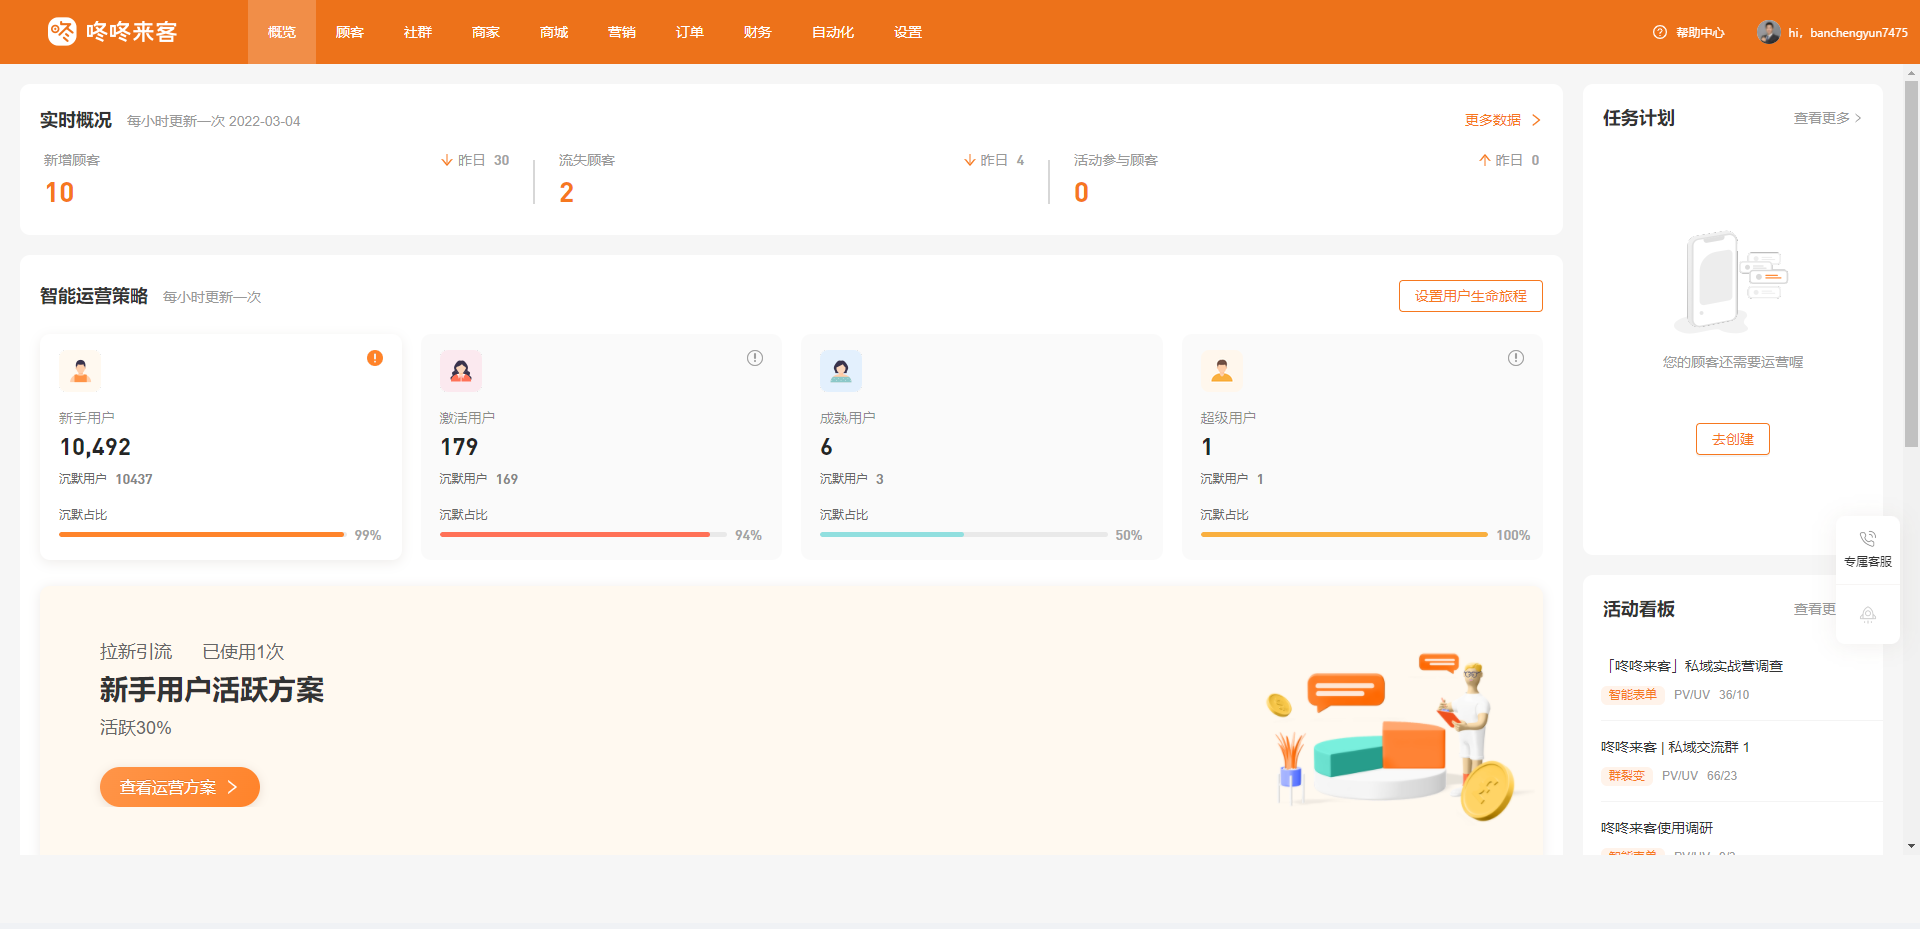Open the 社群 menu
This screenshot has height=929, width=1920.
[418, 32]
